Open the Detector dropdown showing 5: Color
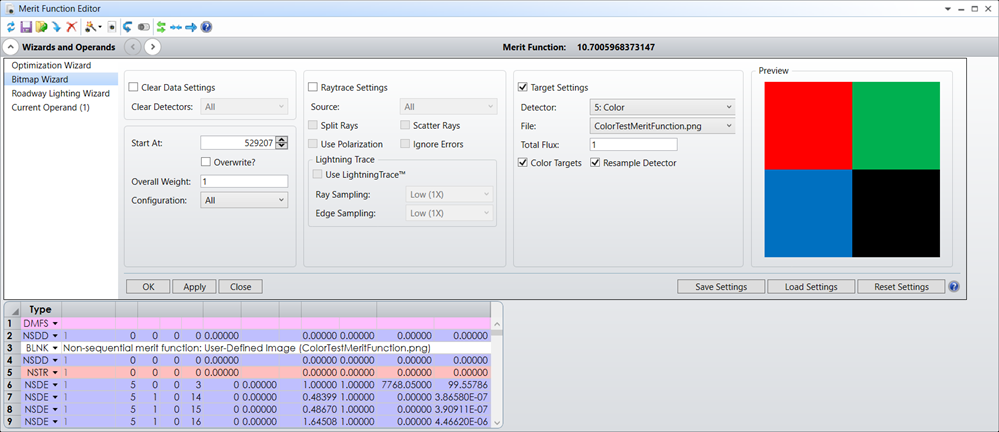 click(x=662, y=107)
